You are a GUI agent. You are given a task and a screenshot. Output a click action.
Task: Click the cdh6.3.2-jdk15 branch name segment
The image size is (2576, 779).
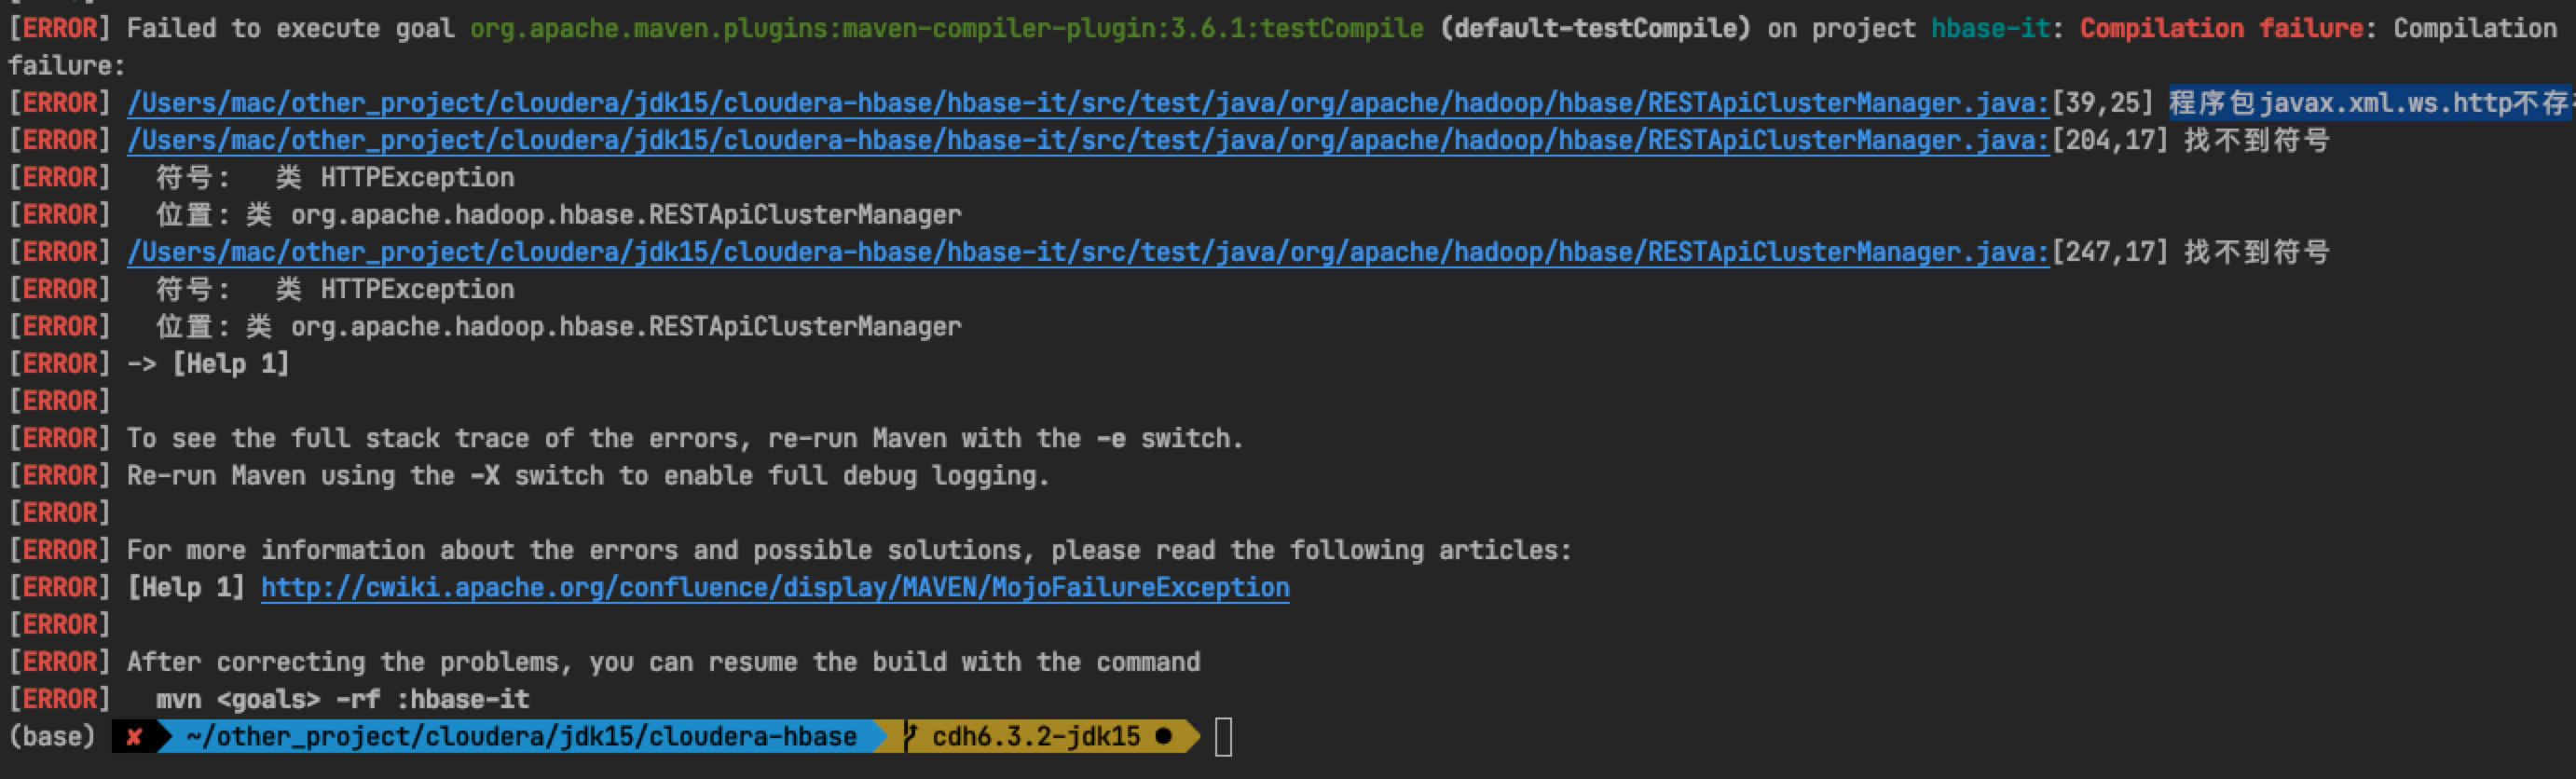tap(1035, 737)
